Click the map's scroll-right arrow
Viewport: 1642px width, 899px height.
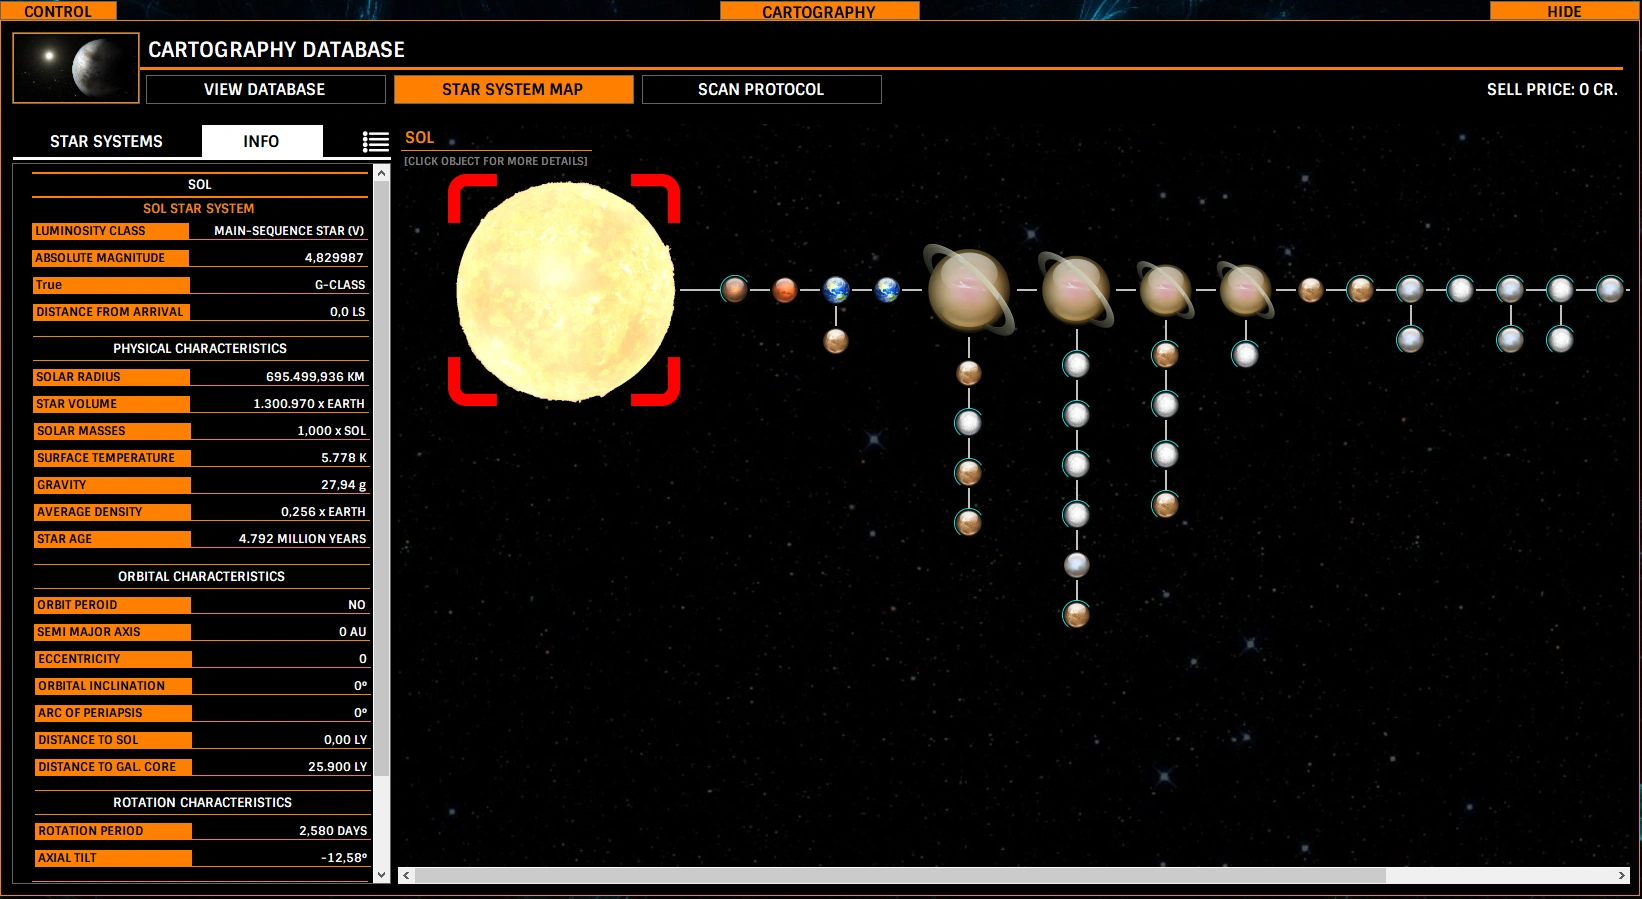tap(1621, 875)
